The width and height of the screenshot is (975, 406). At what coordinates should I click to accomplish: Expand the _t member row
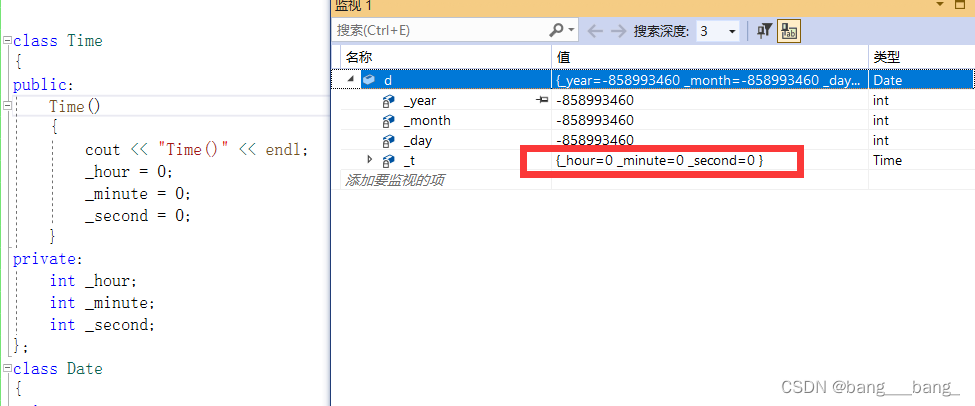click(x=371, y=160)
